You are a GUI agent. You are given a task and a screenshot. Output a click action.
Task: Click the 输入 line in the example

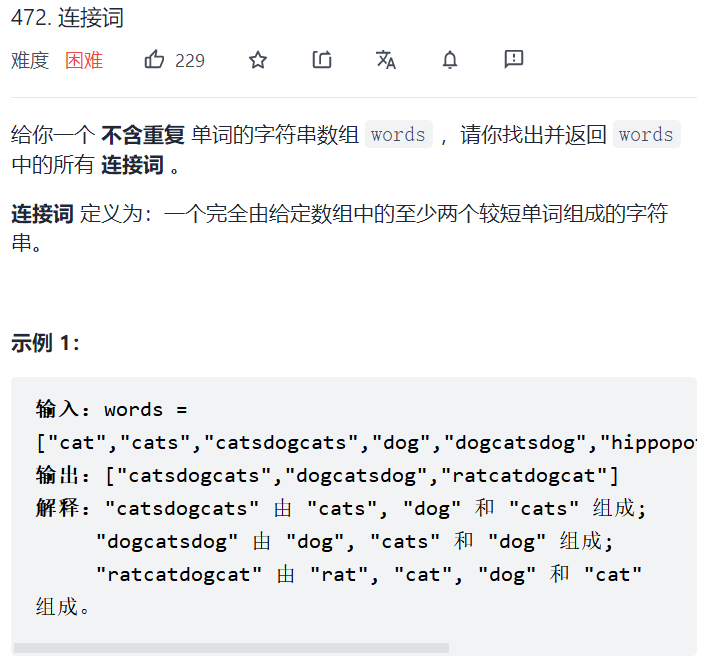coord(112,409)
